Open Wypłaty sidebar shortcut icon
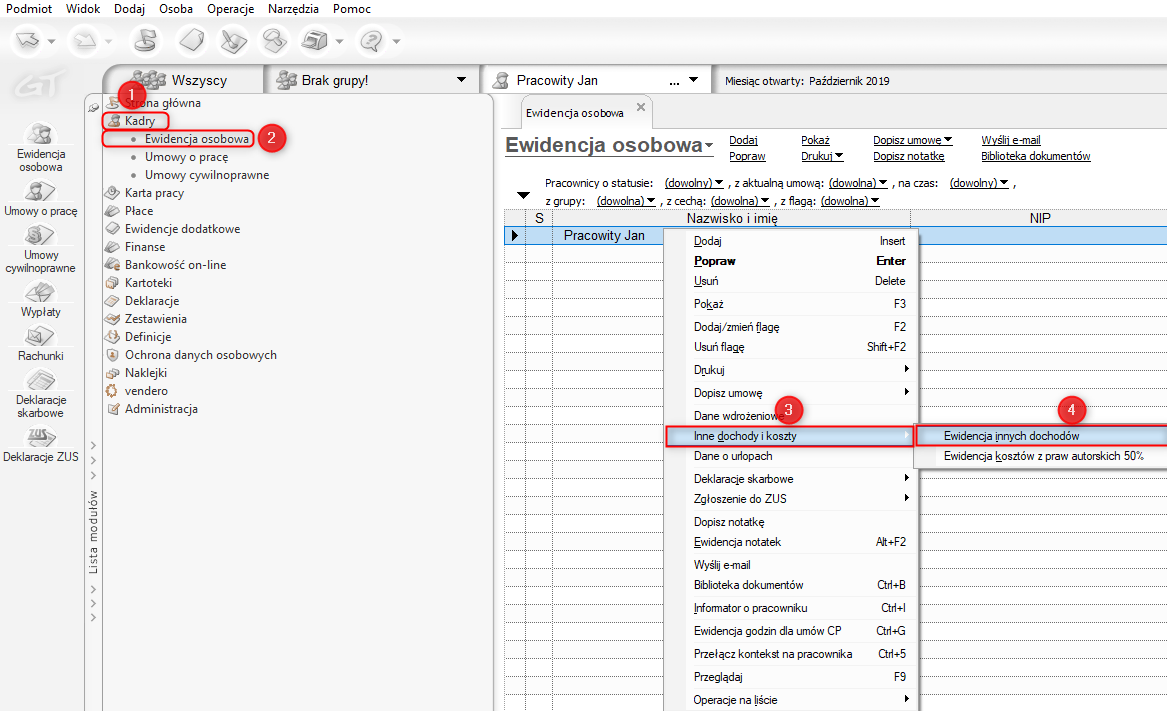 (x=40, y=293)
